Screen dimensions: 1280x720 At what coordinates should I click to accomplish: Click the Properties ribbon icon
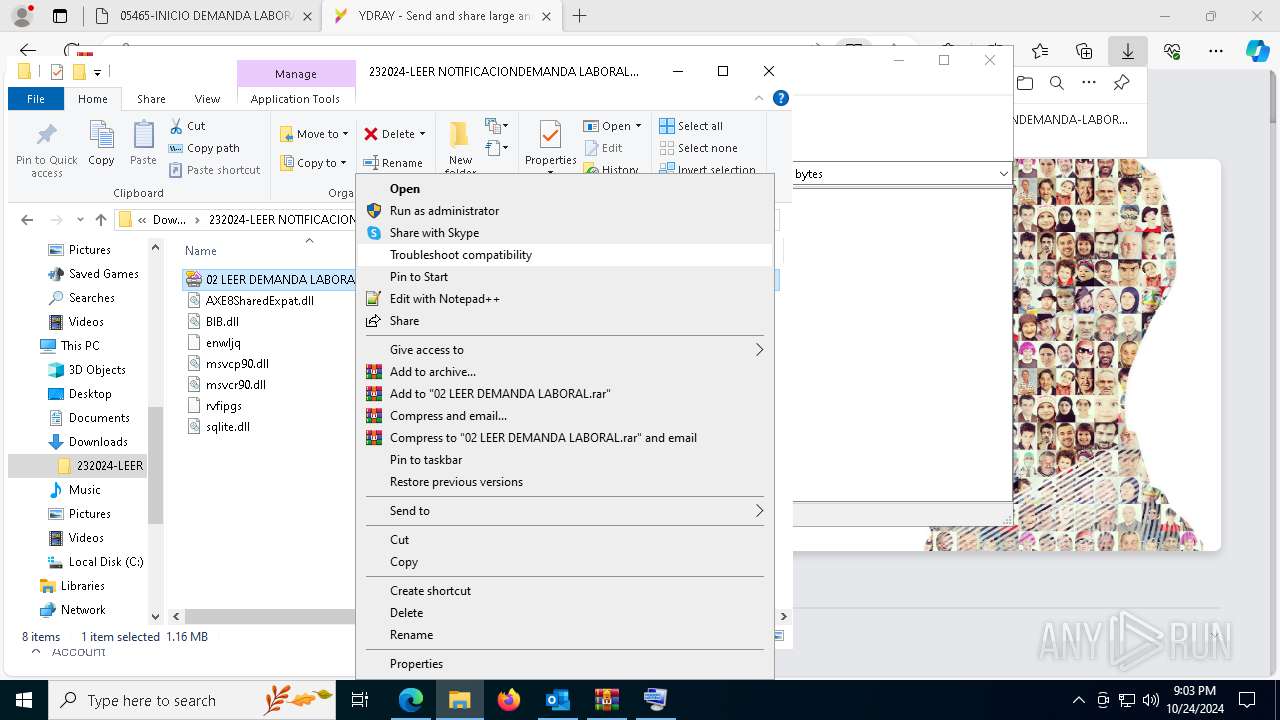point(550,146)
